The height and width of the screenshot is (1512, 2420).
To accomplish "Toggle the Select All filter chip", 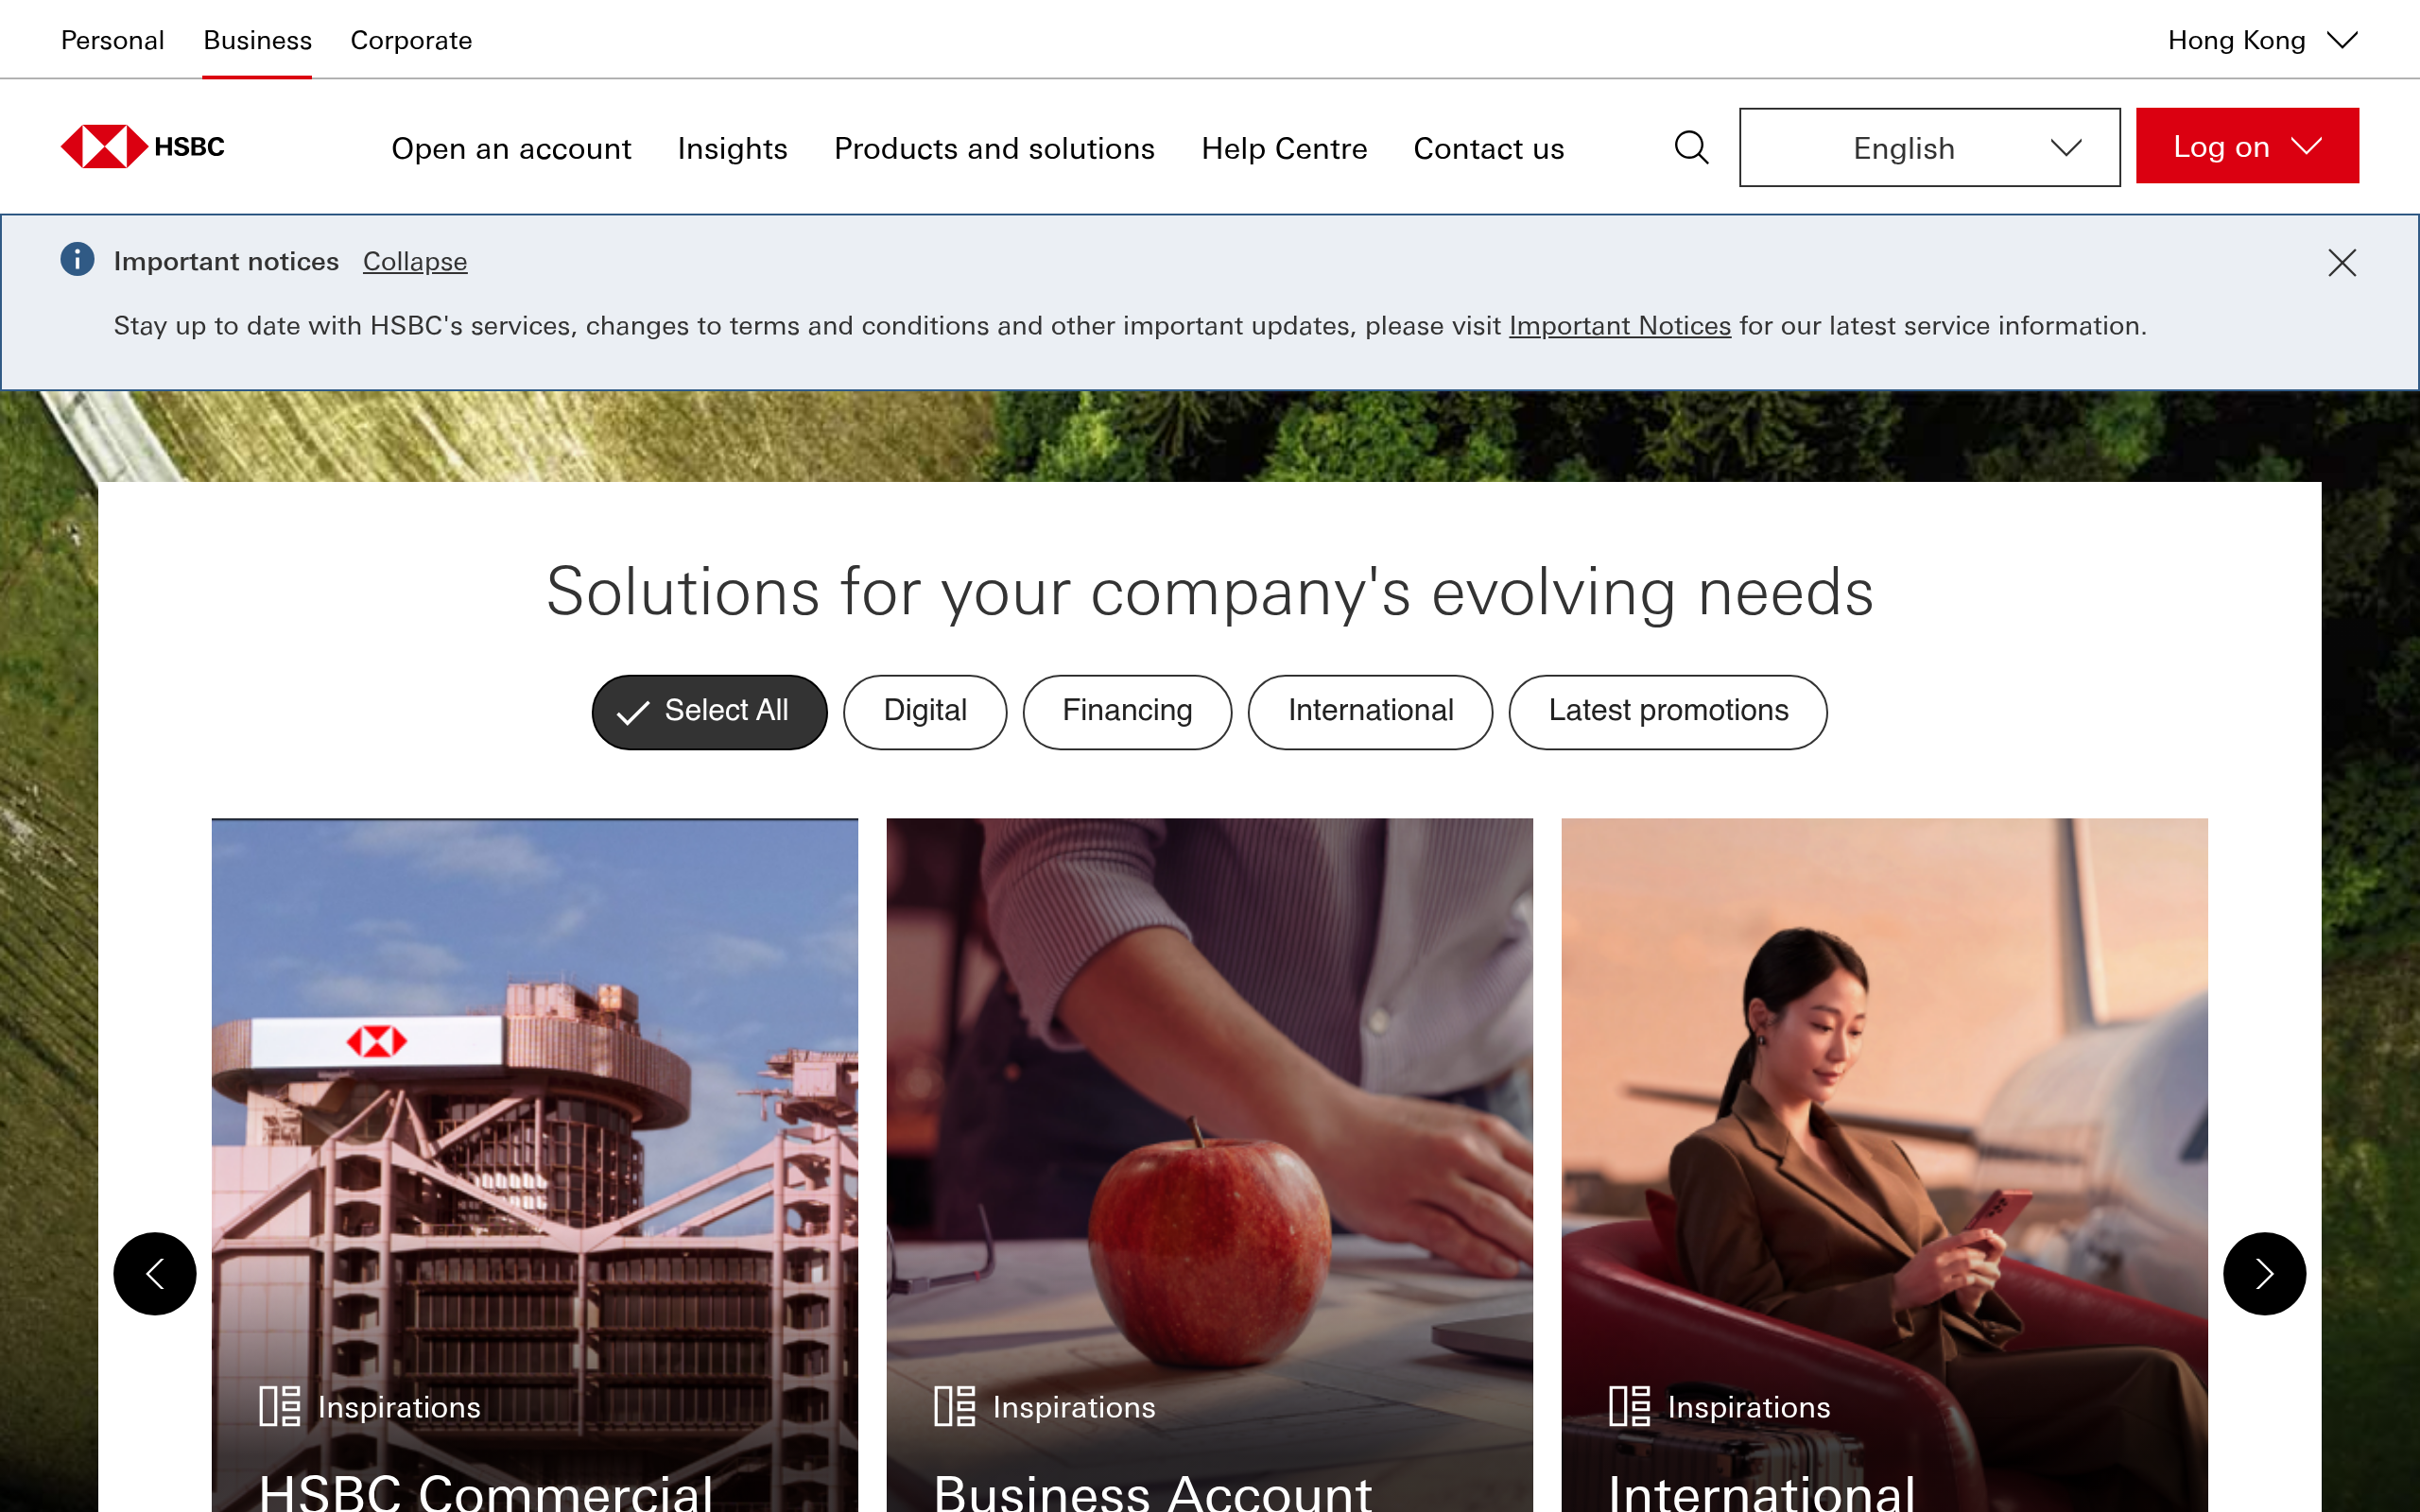I will point(709,711).
